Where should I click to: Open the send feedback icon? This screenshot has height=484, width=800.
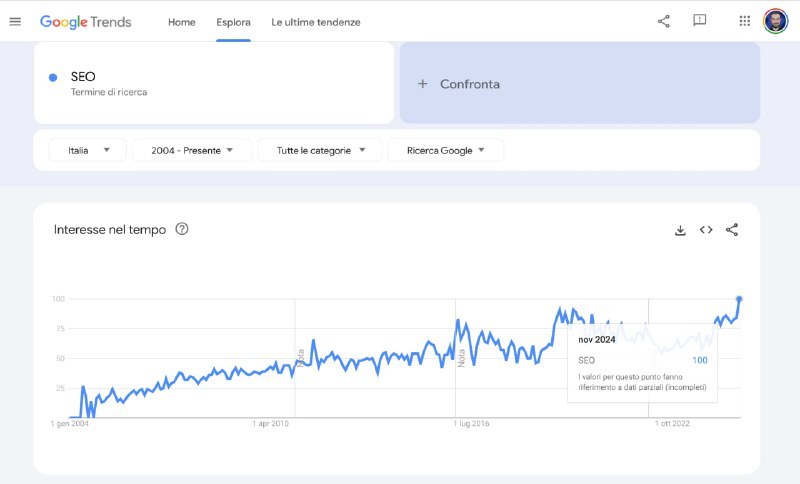699,20
